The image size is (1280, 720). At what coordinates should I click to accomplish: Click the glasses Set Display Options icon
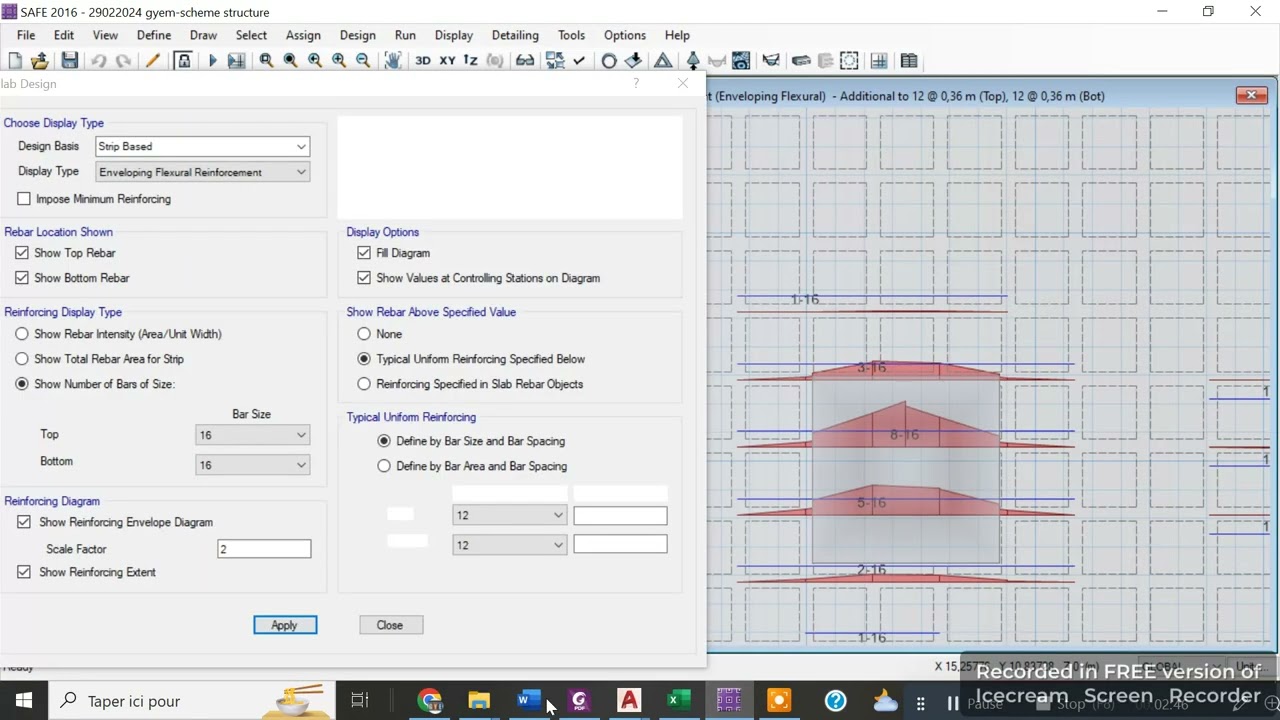[x=525, y=61]
